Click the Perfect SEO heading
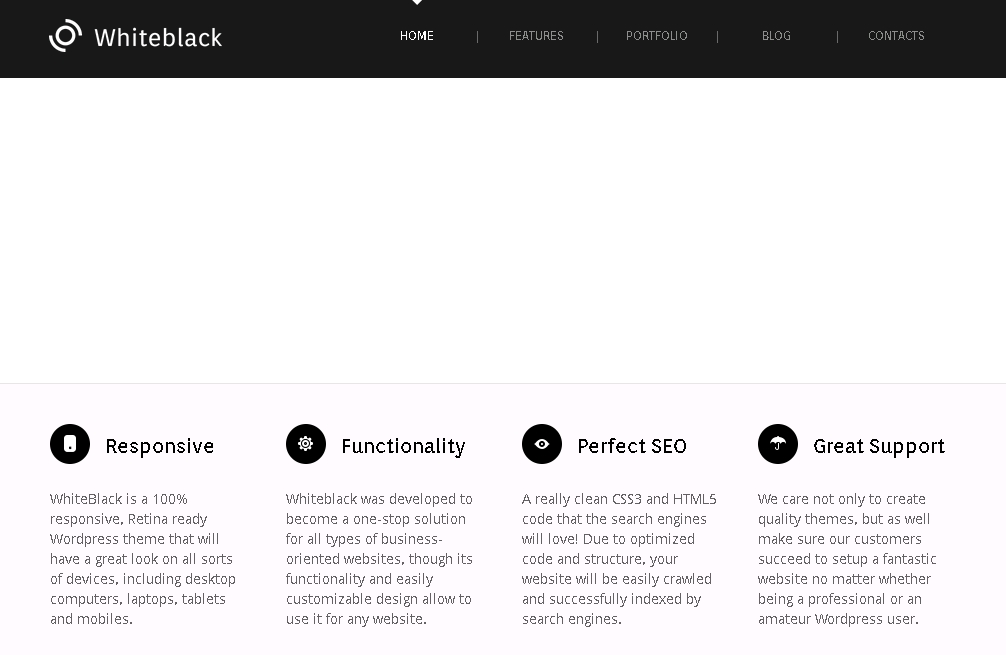Viewport: 1006px width, 655px height. [x=632, y=446]
